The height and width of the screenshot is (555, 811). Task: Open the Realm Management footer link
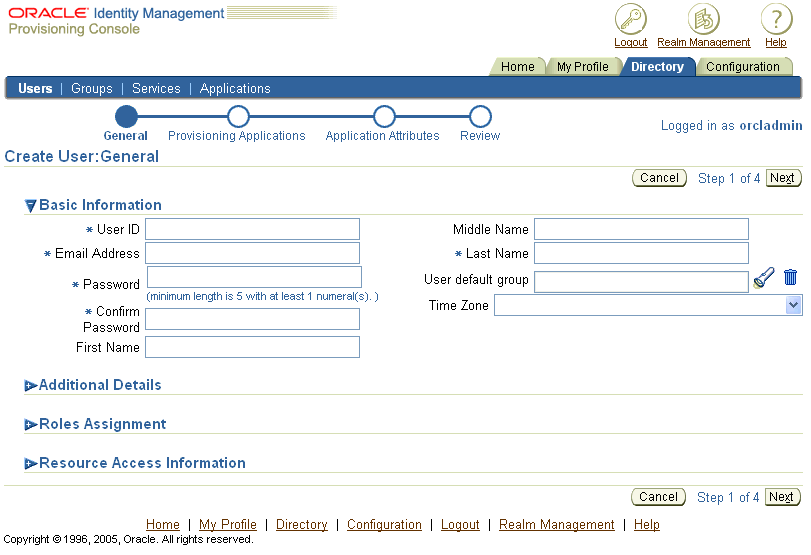[x=556, y=525]
